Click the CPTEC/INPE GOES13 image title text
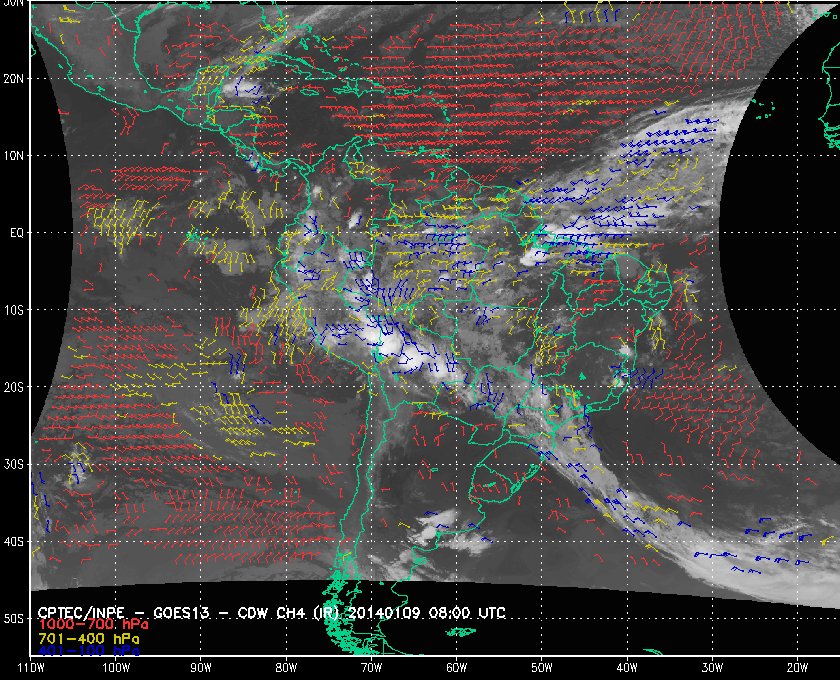The image size is (840, 680). click(x=272, y=613)
